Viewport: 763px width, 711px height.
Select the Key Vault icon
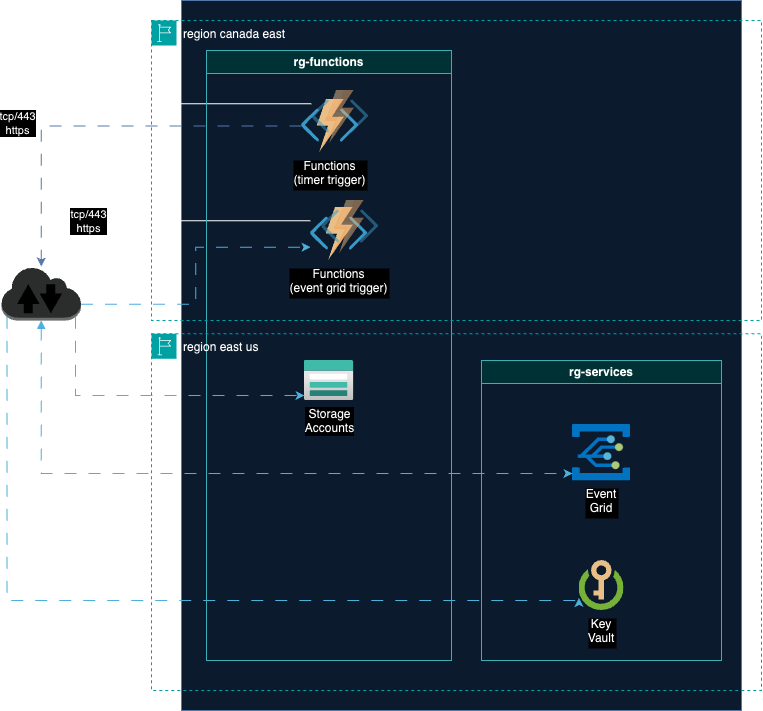click(600, 586)
